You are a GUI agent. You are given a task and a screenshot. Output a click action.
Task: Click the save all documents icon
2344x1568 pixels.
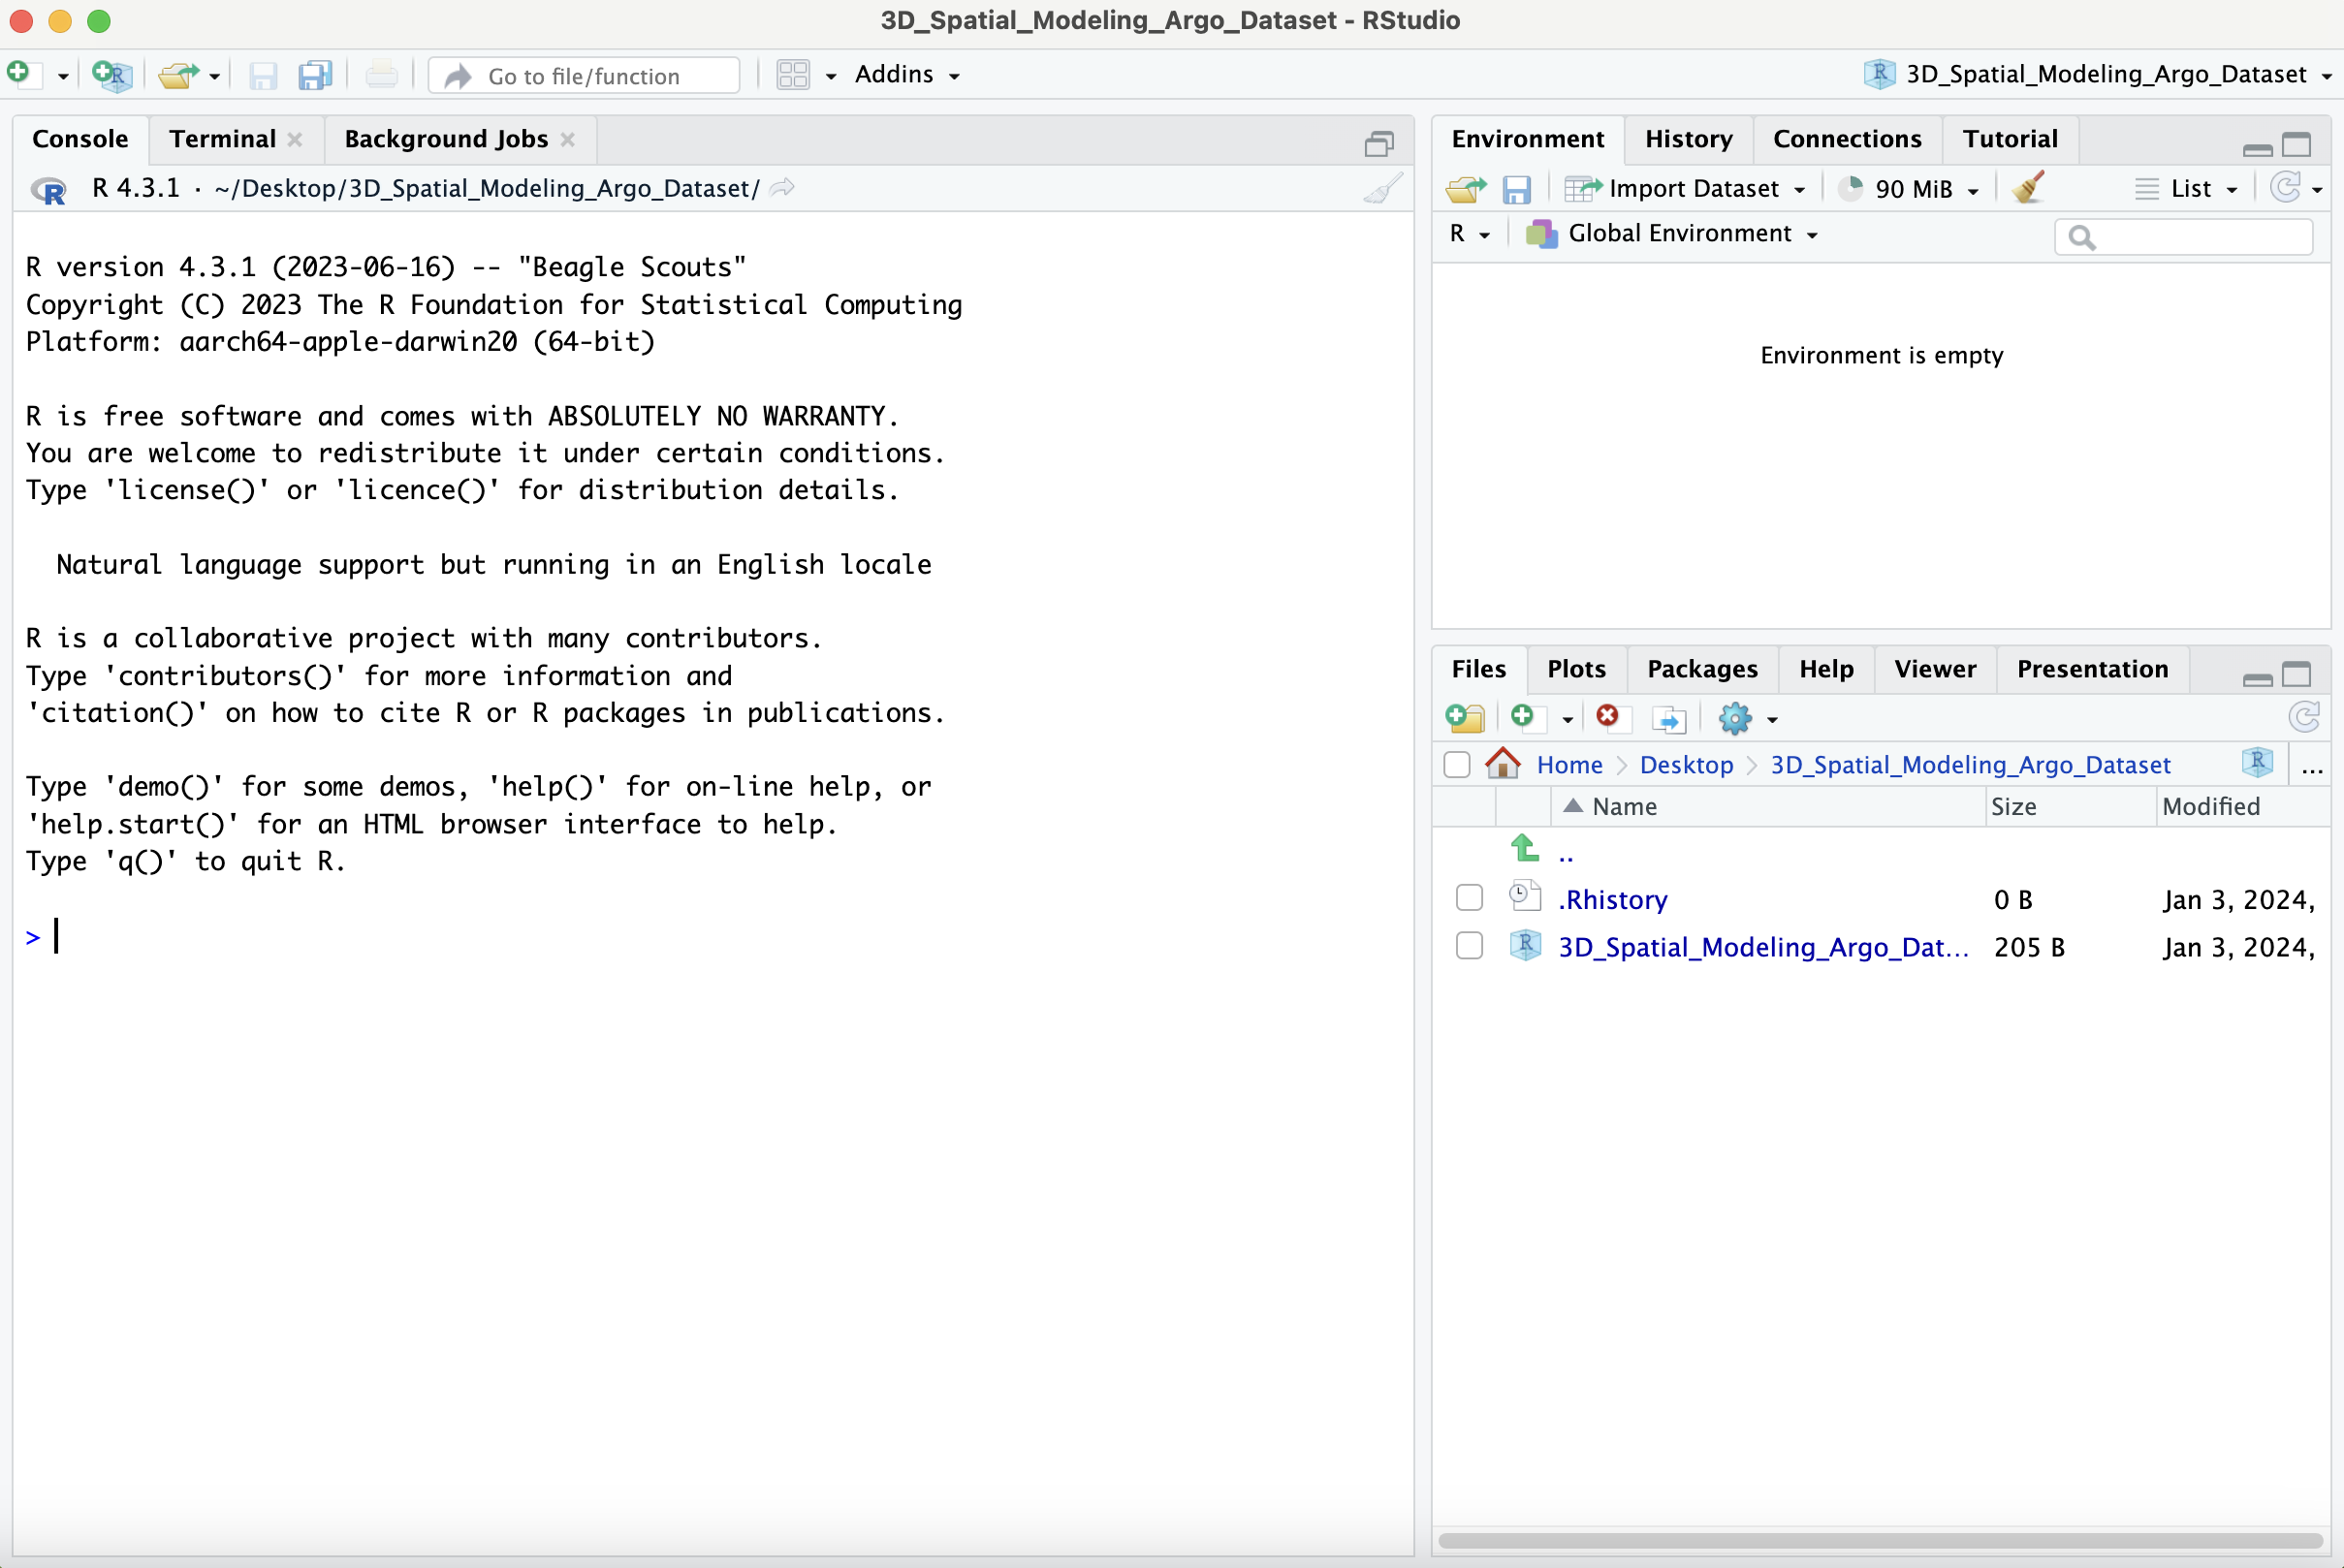pyautogui.click(x=316, y=75)
